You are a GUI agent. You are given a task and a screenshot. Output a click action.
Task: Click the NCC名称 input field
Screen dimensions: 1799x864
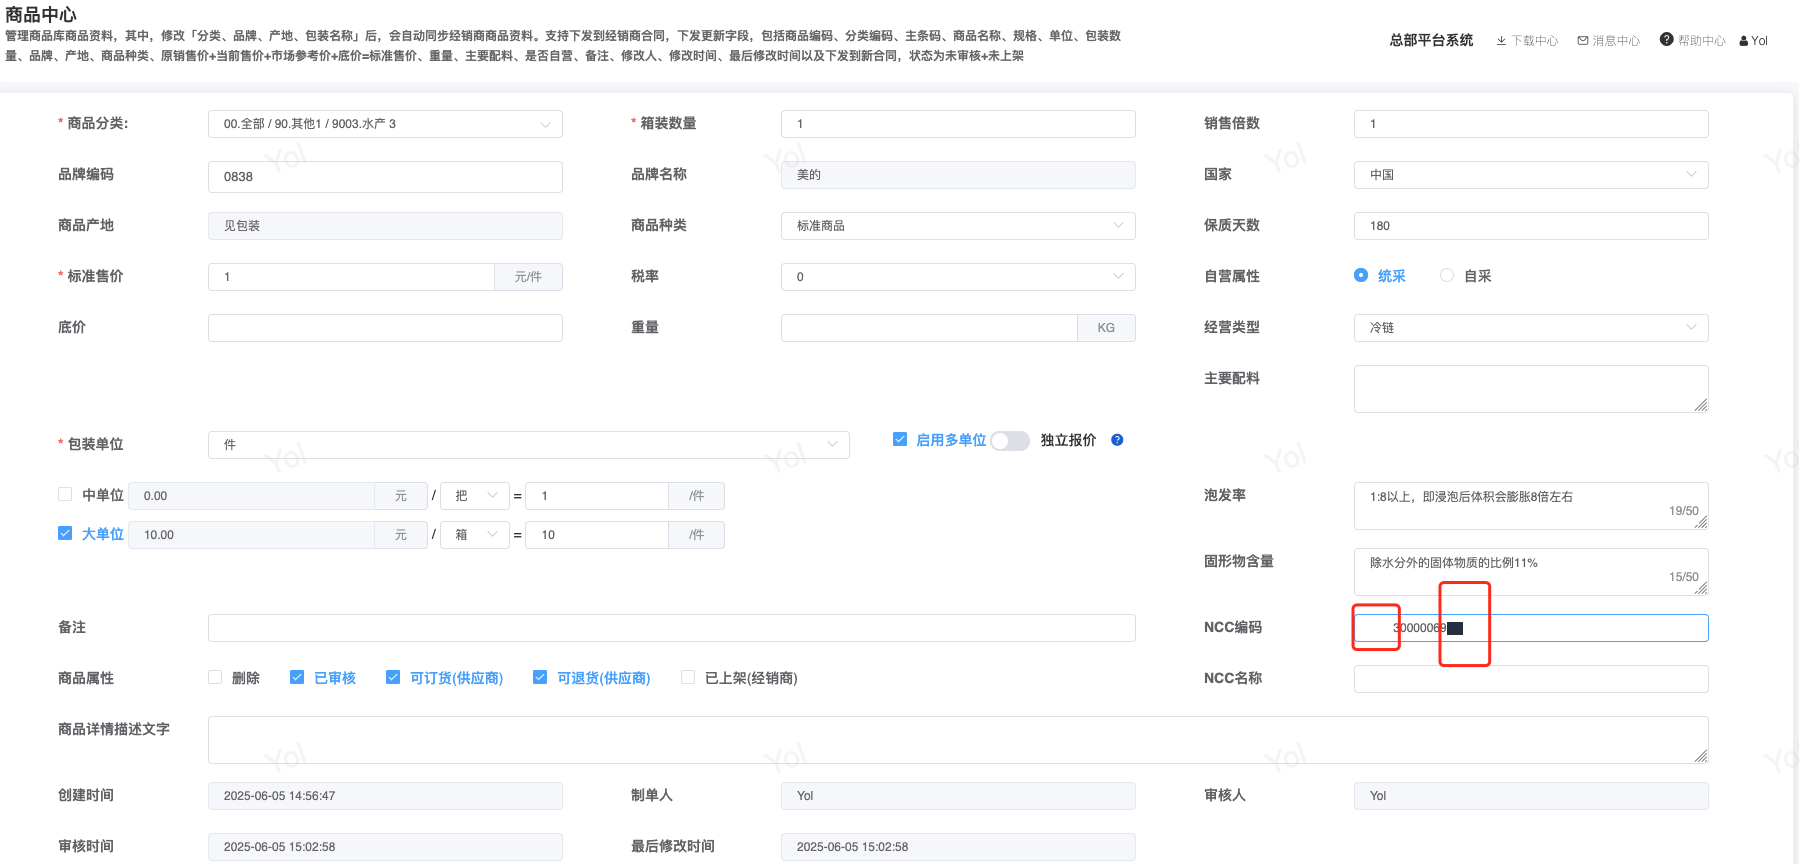[1531, 679]
